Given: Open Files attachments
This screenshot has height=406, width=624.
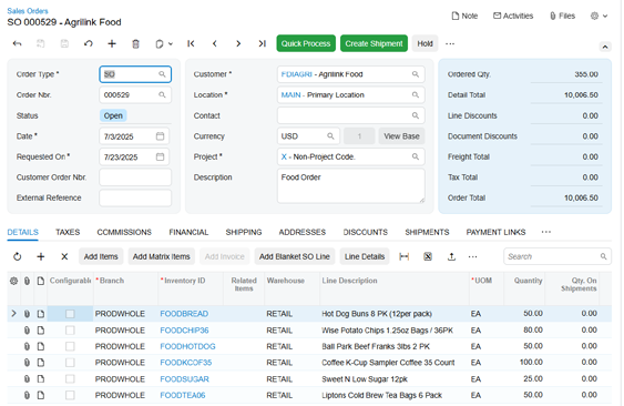Looking at the screenshot, I should click(562, 16).
